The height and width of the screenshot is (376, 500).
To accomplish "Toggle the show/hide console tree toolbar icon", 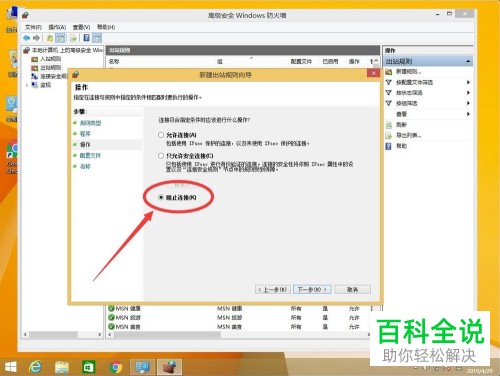I will click(x=60, y=38).
